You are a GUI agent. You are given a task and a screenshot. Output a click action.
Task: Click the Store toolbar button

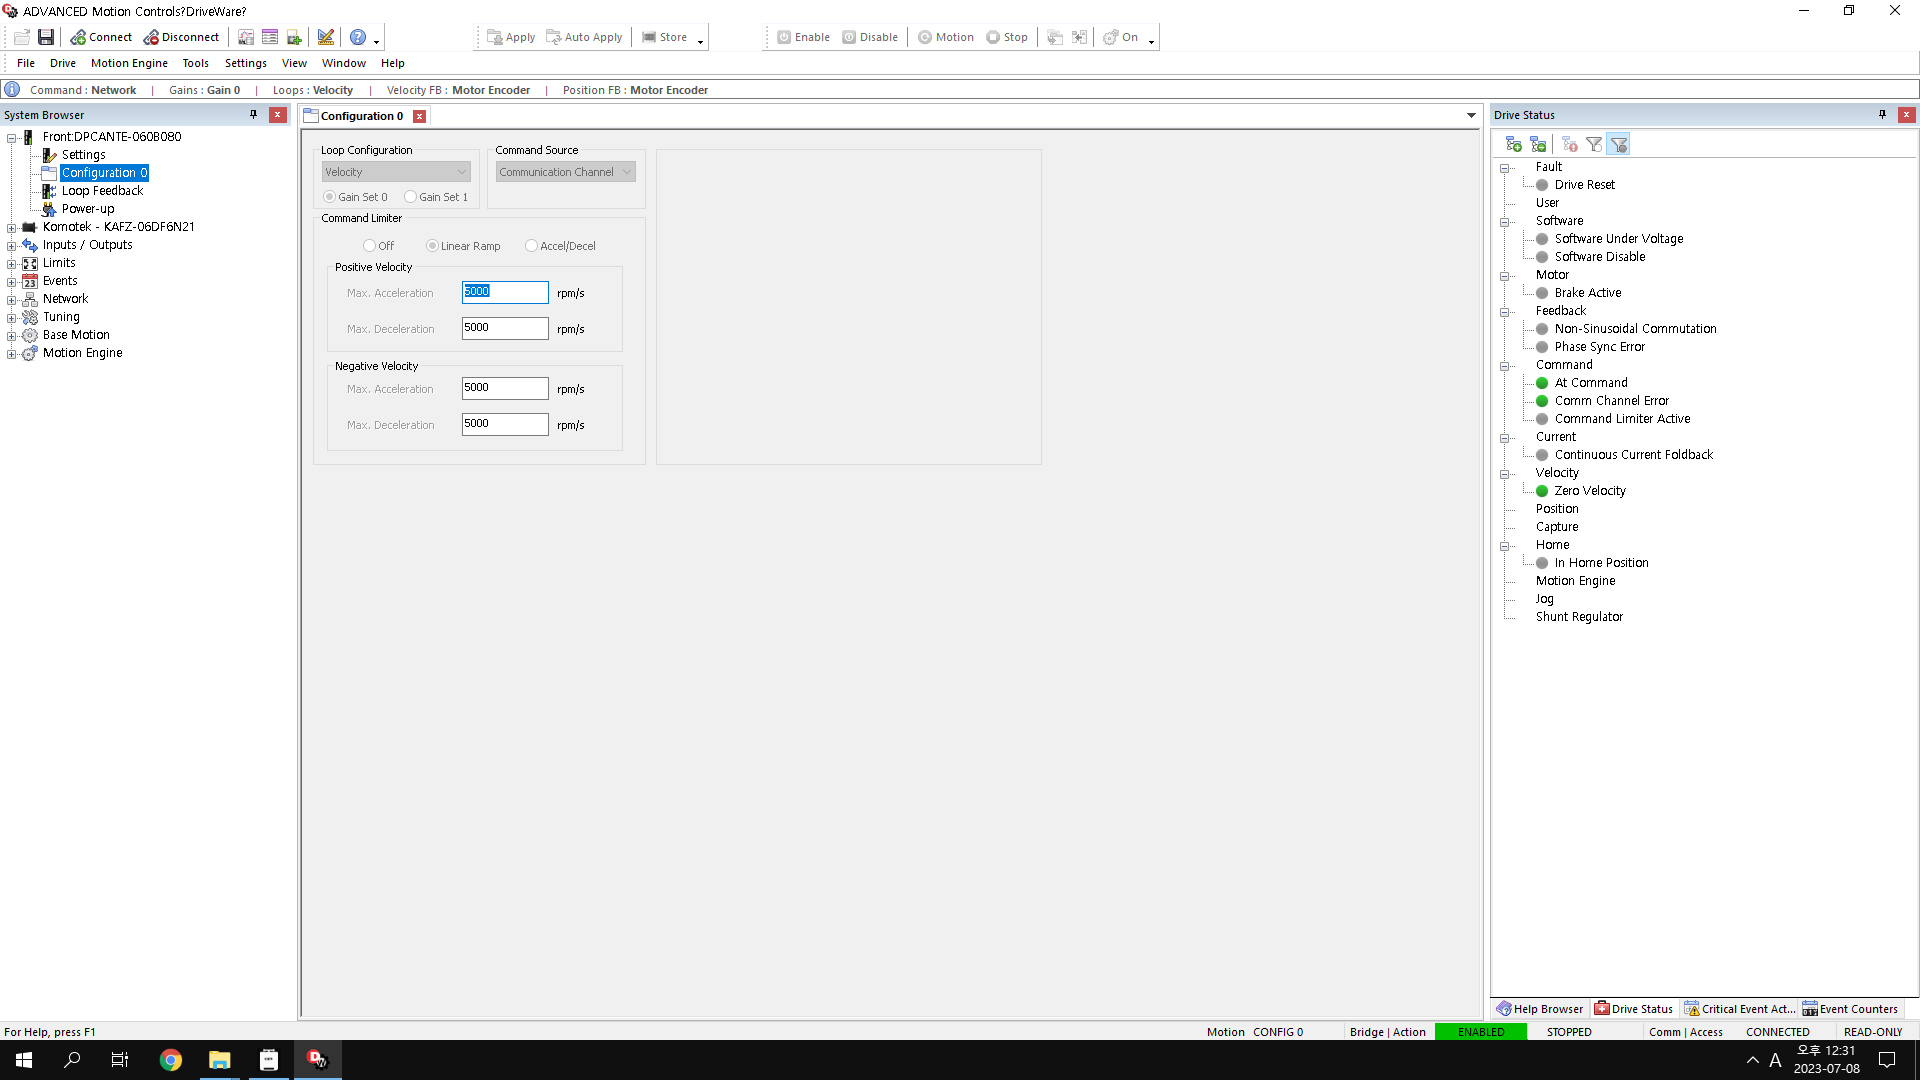point(665,37)
